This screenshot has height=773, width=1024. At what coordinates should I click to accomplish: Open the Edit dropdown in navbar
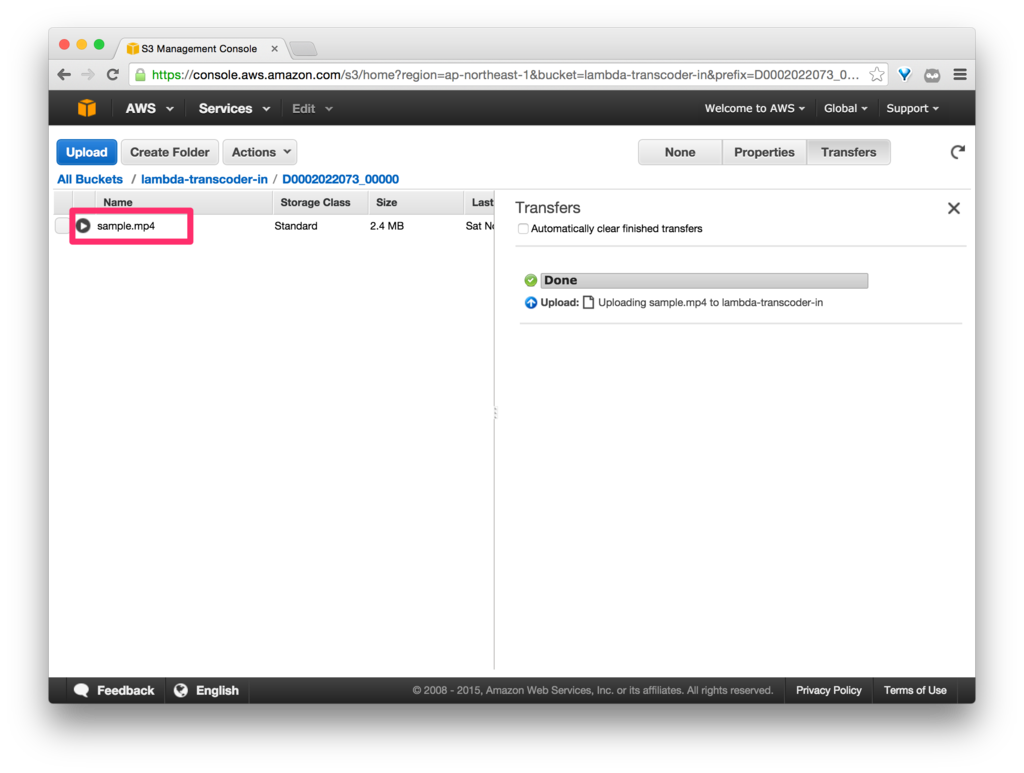click(312, 108)
